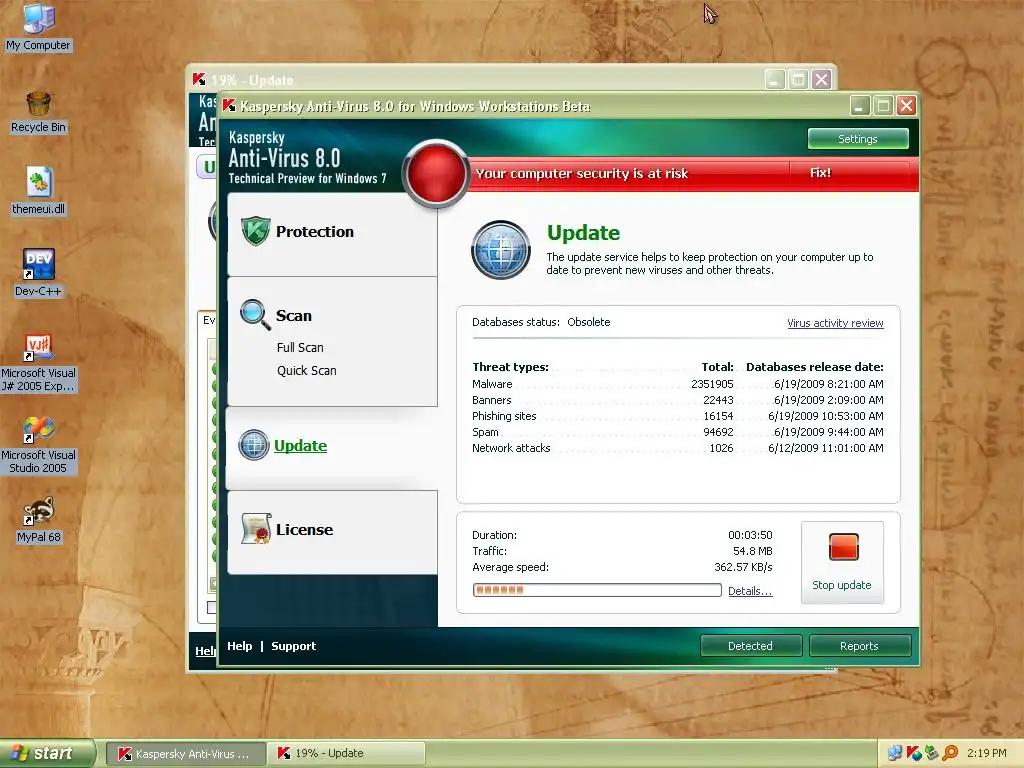Click the update progress bar

click(597, 590)
